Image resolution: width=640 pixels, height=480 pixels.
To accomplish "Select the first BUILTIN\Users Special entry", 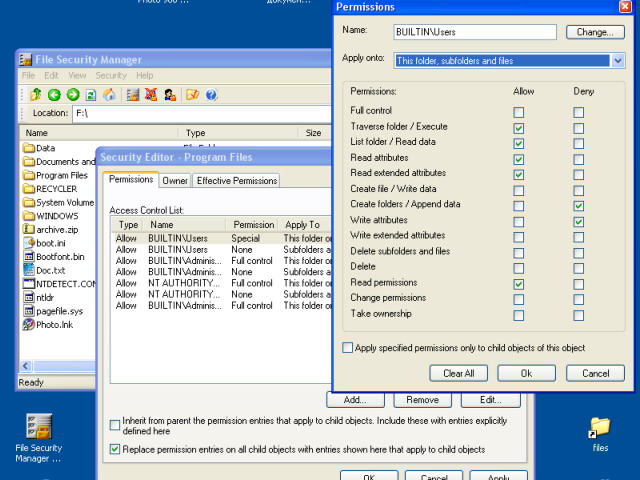I will [200, 238].
